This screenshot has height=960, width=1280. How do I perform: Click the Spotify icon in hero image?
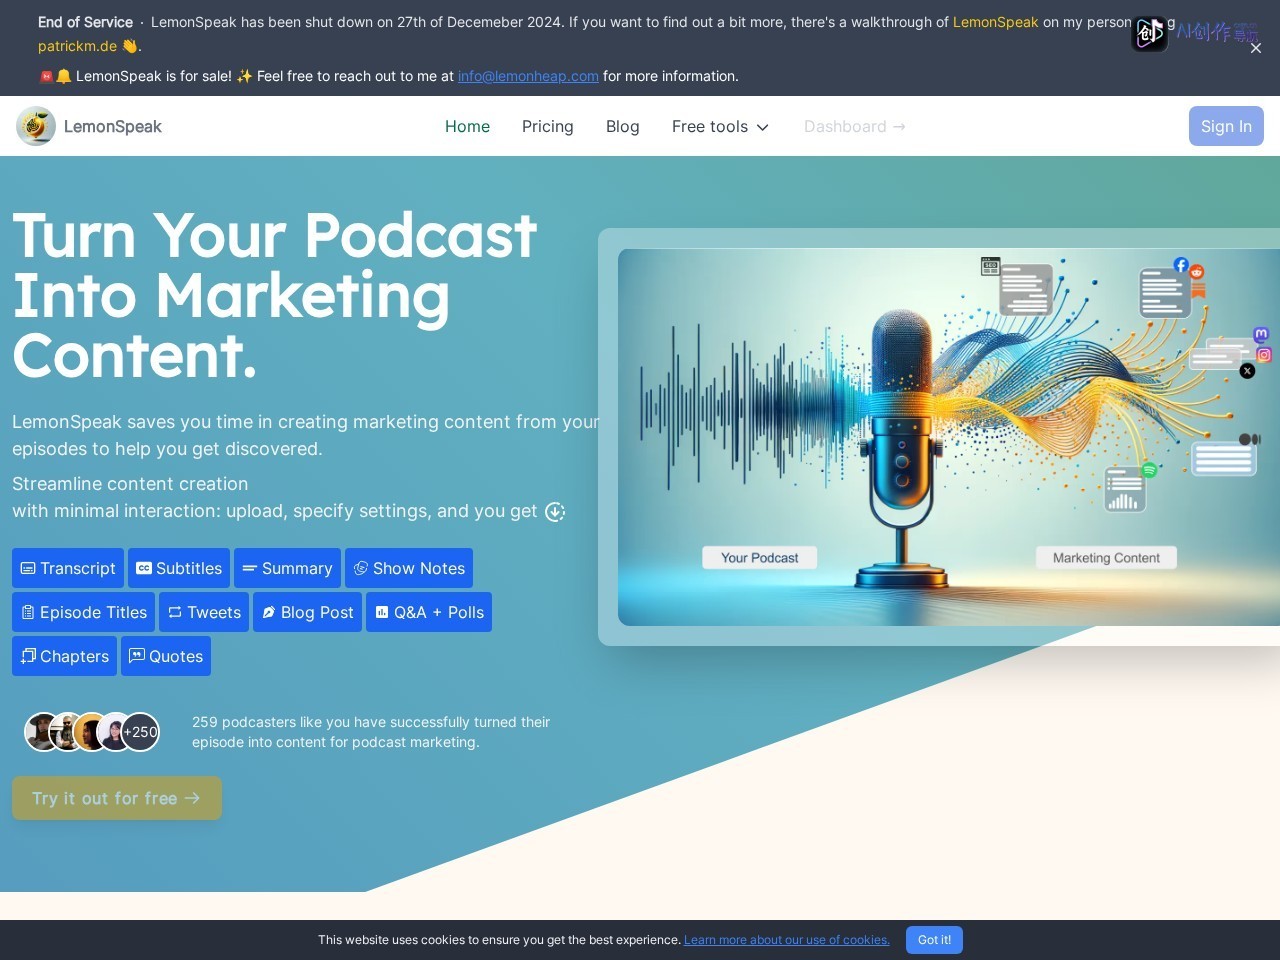tap(1149, 470)
